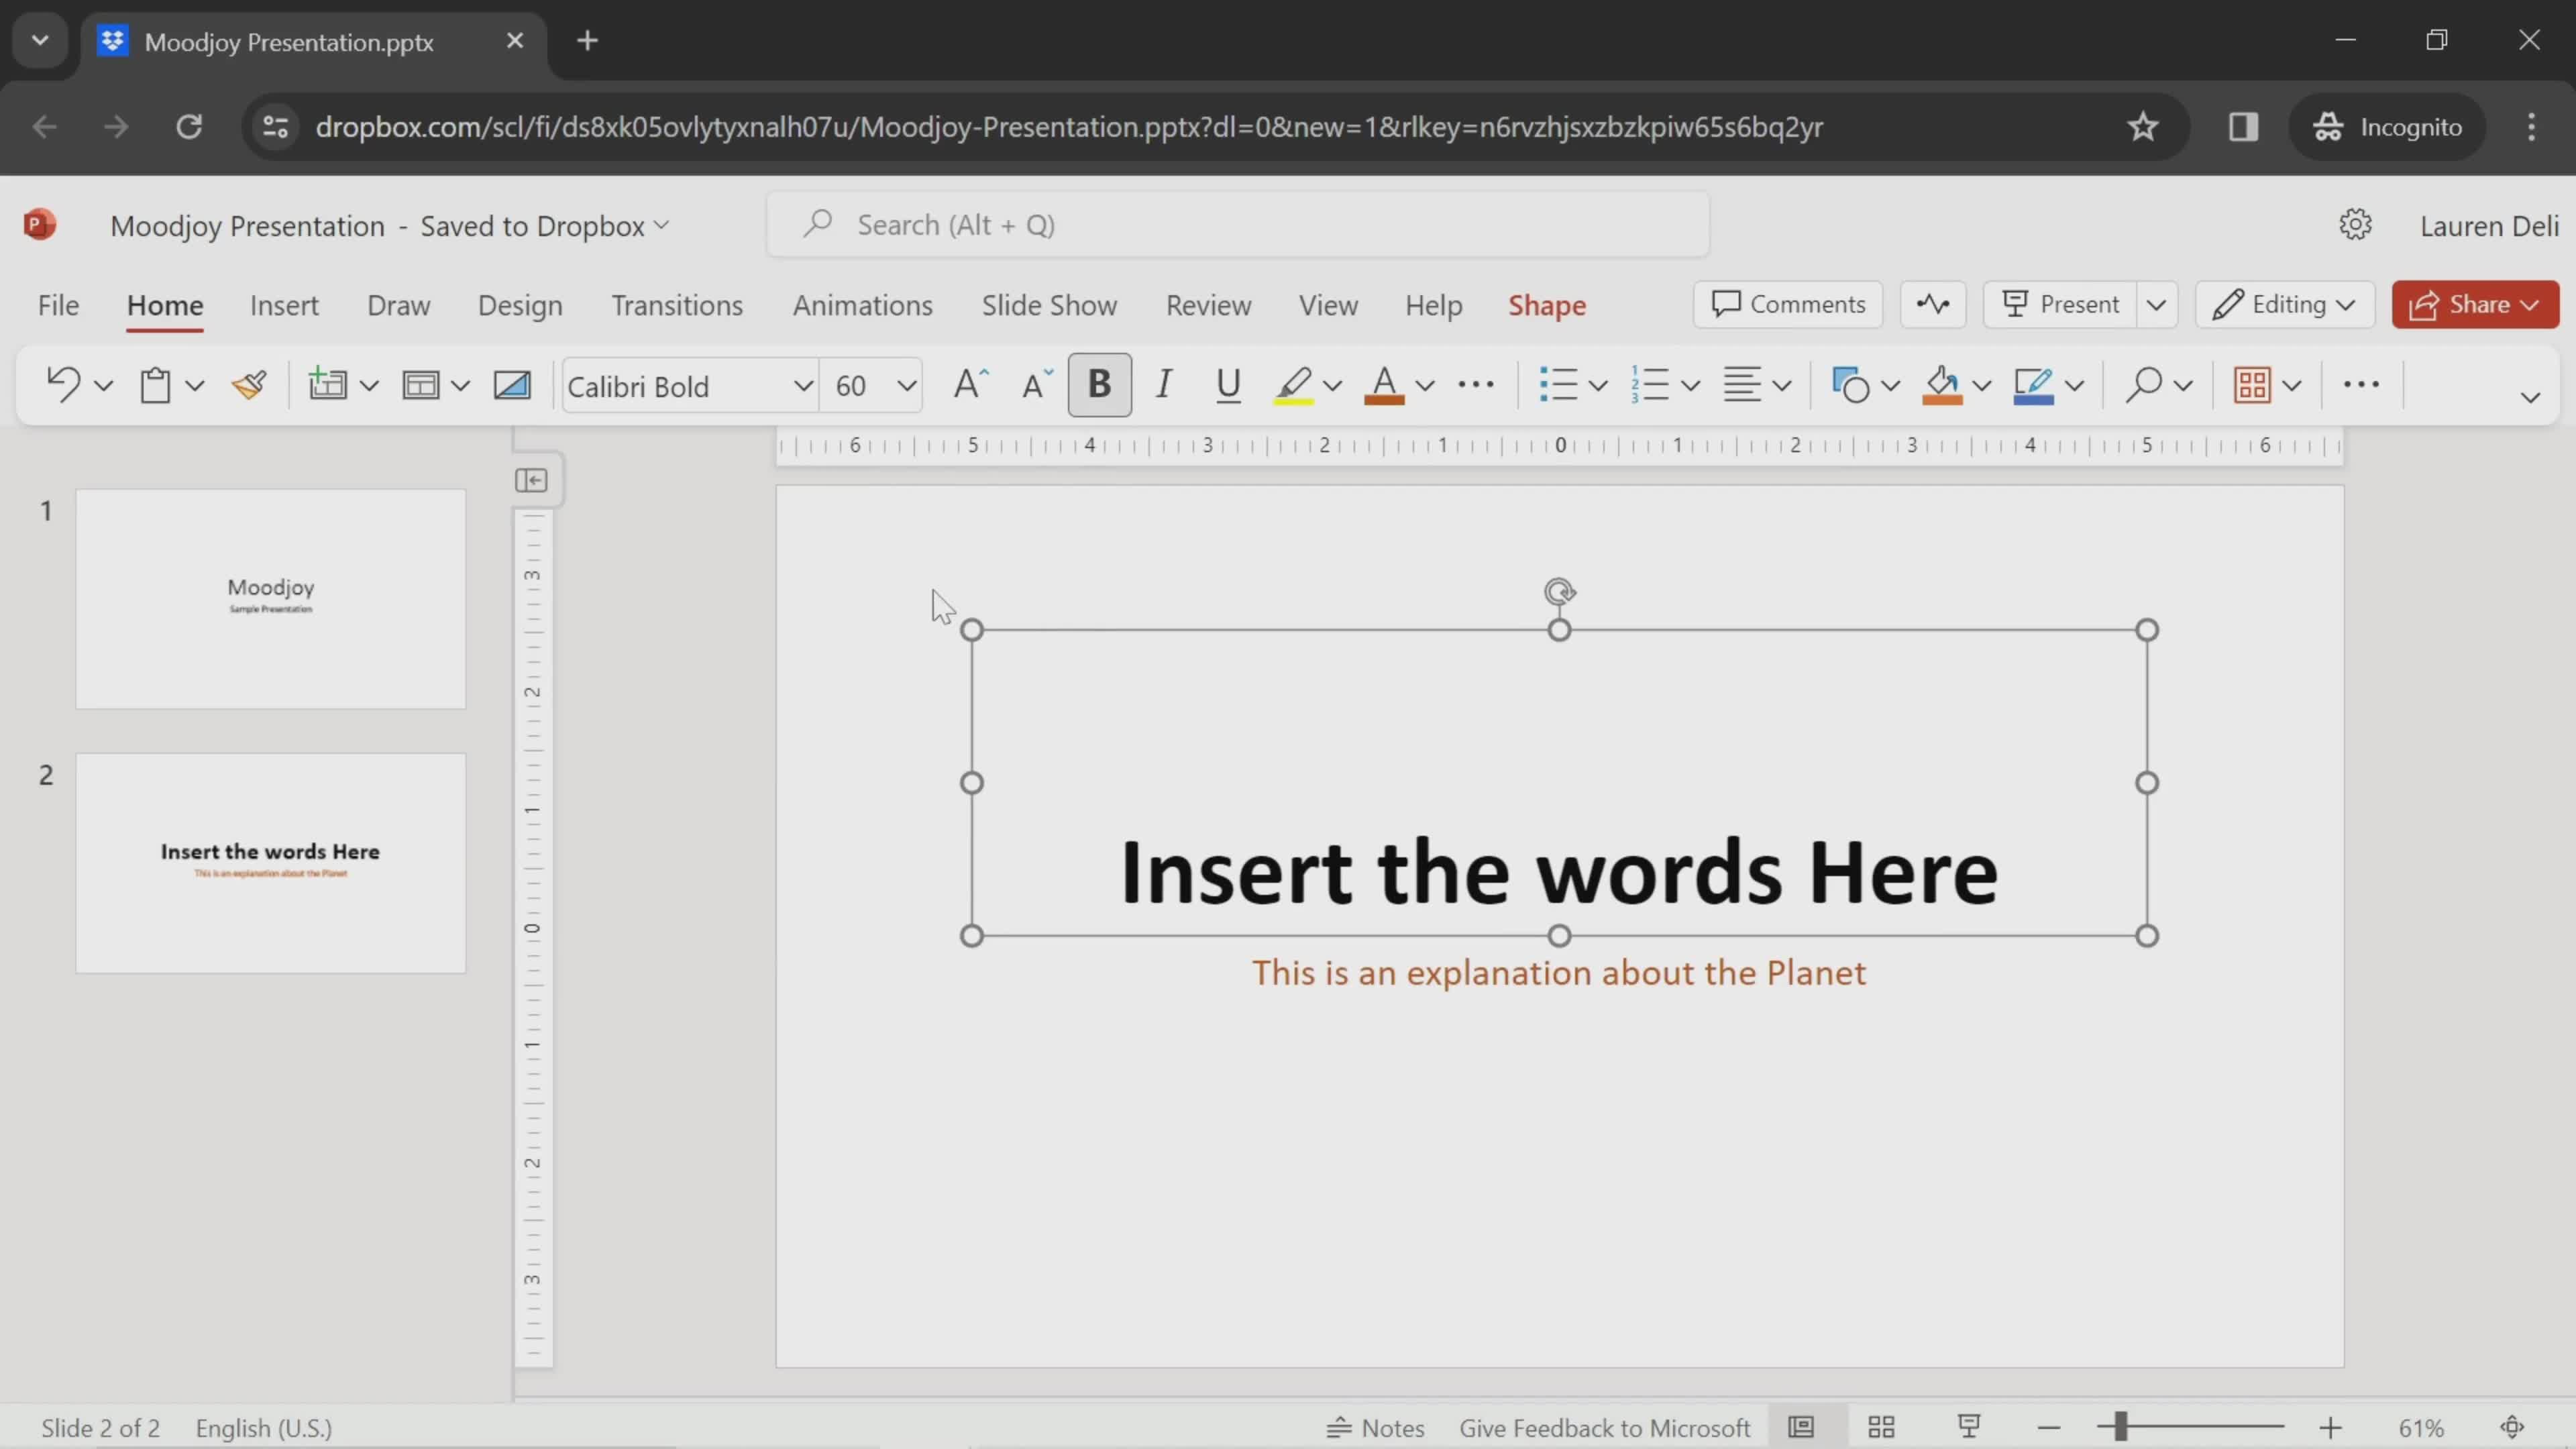Switch to the Transitions tab
2576x1449 pixels.
tap(677, 305)
